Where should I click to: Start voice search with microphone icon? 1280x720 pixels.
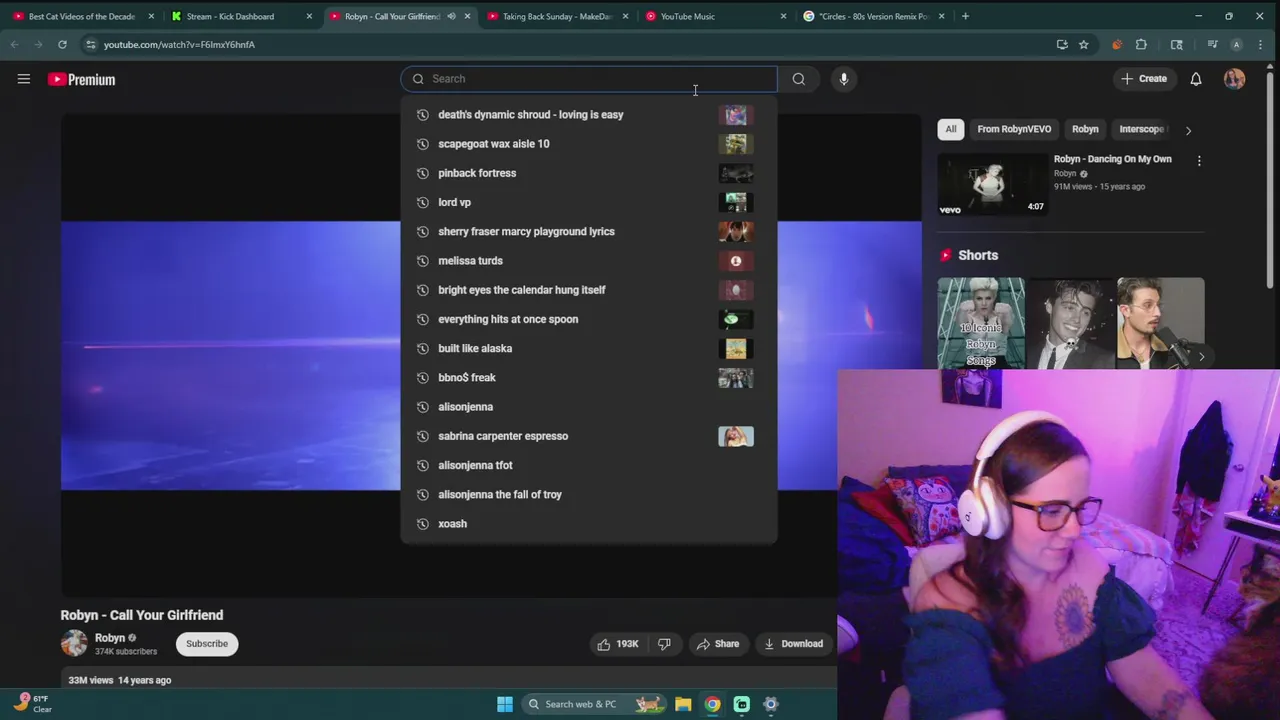(x=843, y=79)
